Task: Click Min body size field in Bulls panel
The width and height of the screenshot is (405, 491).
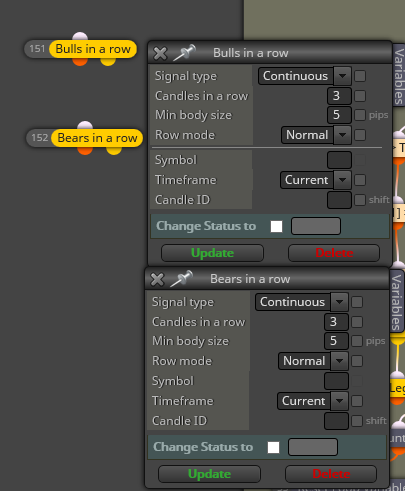Action: click(339, 115)
